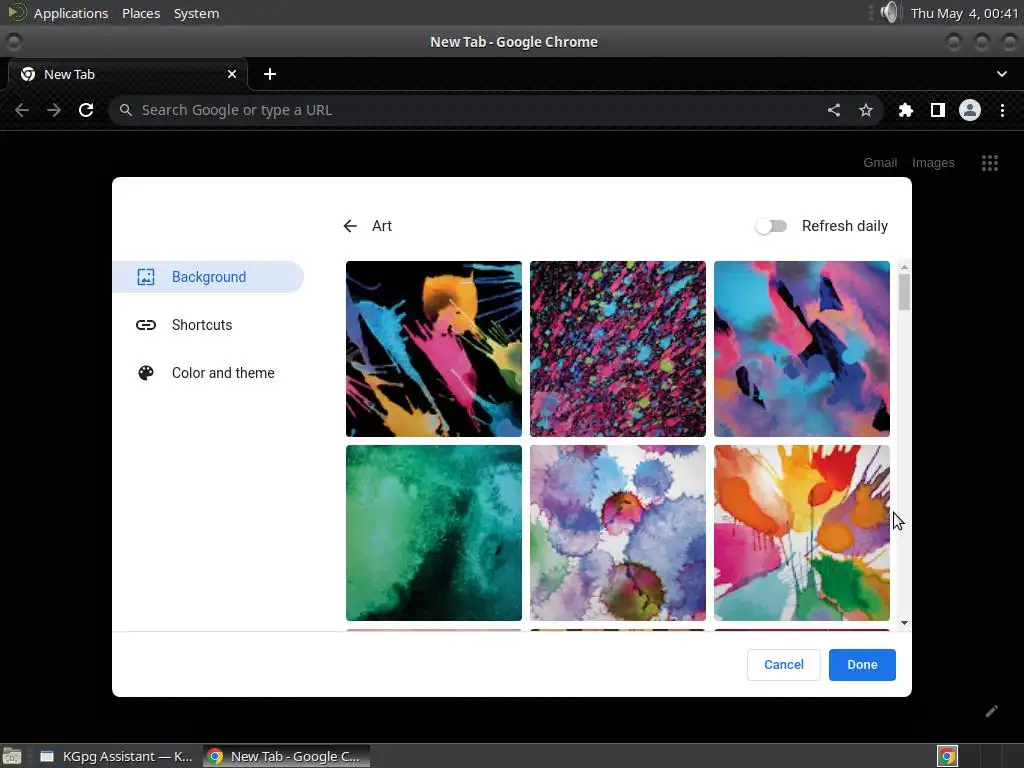
Task: Toggle Refresh daily switch
Action: [771, 226]
